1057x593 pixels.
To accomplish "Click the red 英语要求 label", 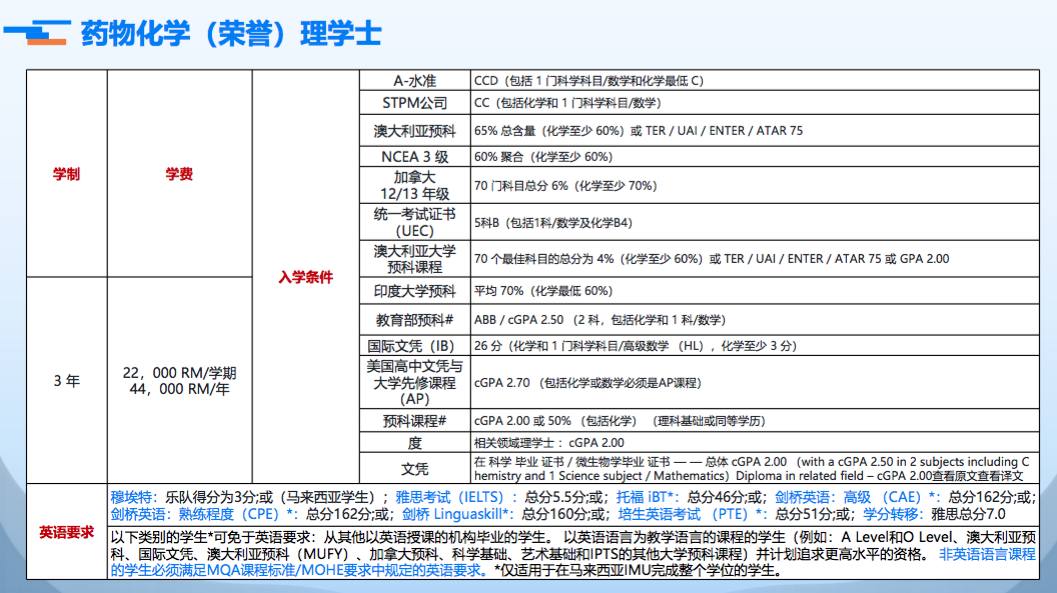I will click(x=66, y=531).
